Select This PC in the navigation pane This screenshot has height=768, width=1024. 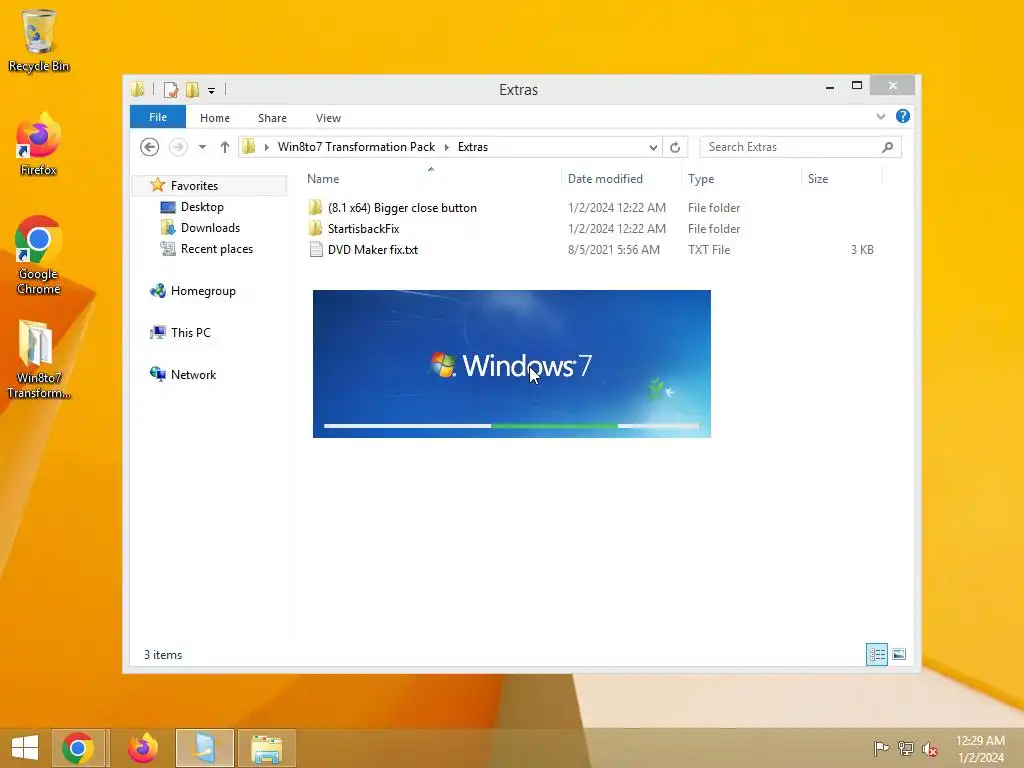click(191, 332)
